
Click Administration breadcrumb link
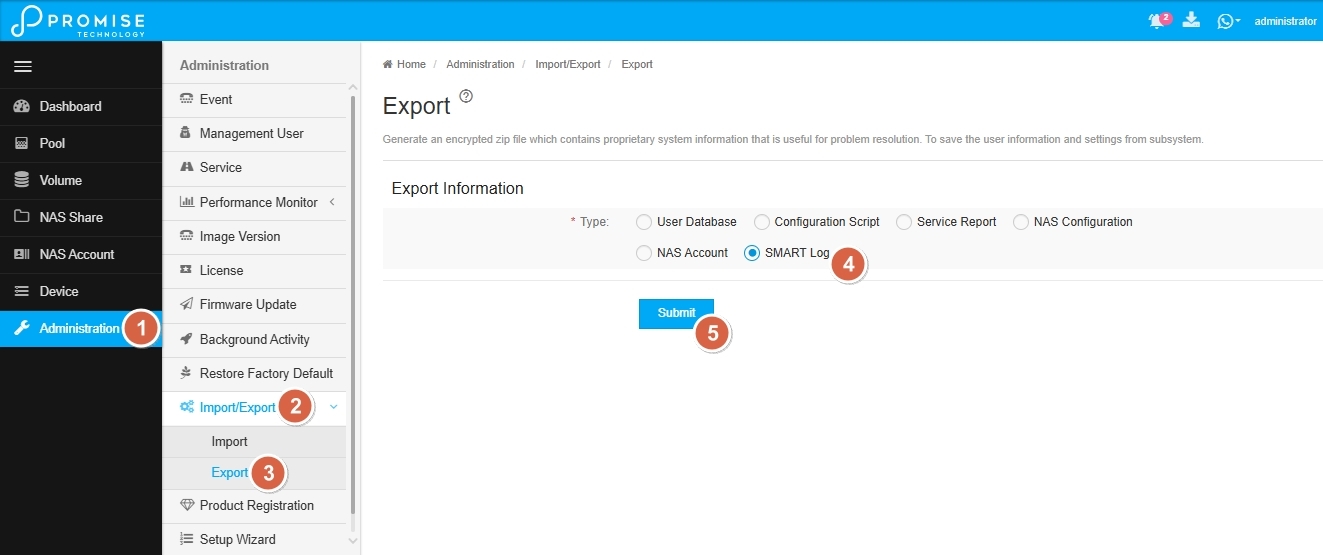click(480, 64)
